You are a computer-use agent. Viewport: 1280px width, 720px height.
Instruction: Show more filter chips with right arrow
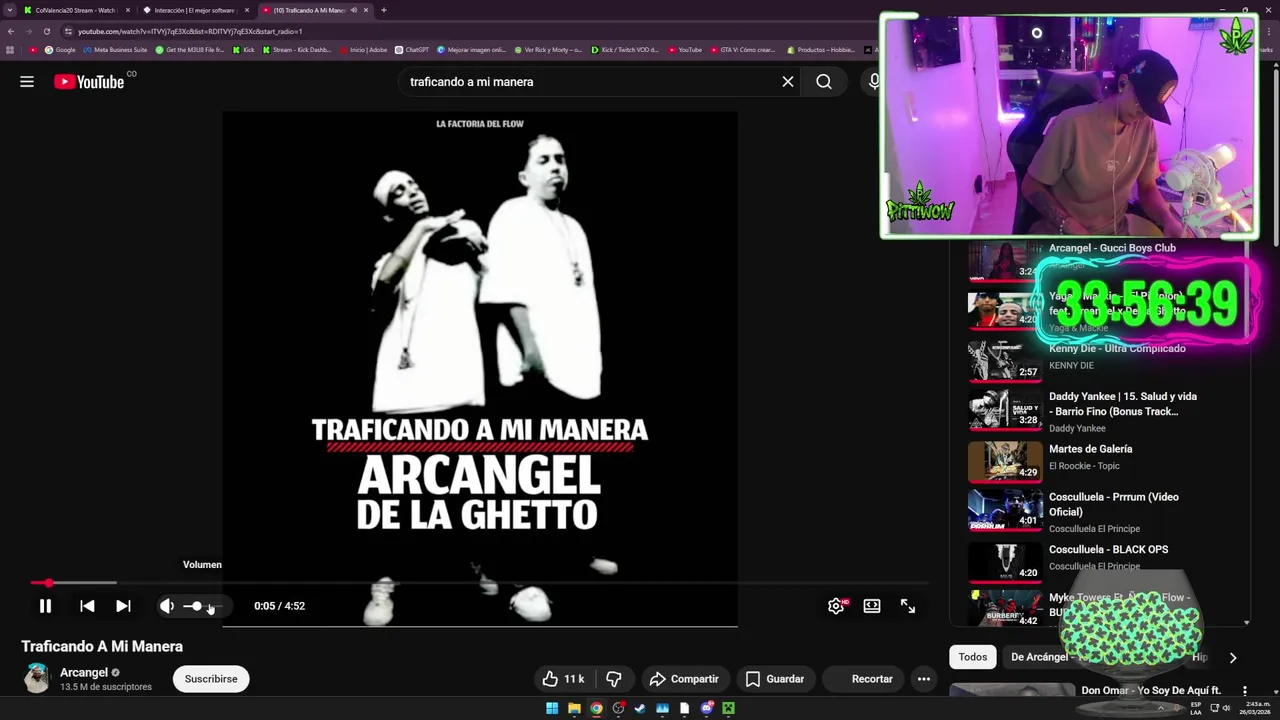(x=1232, y=657)
